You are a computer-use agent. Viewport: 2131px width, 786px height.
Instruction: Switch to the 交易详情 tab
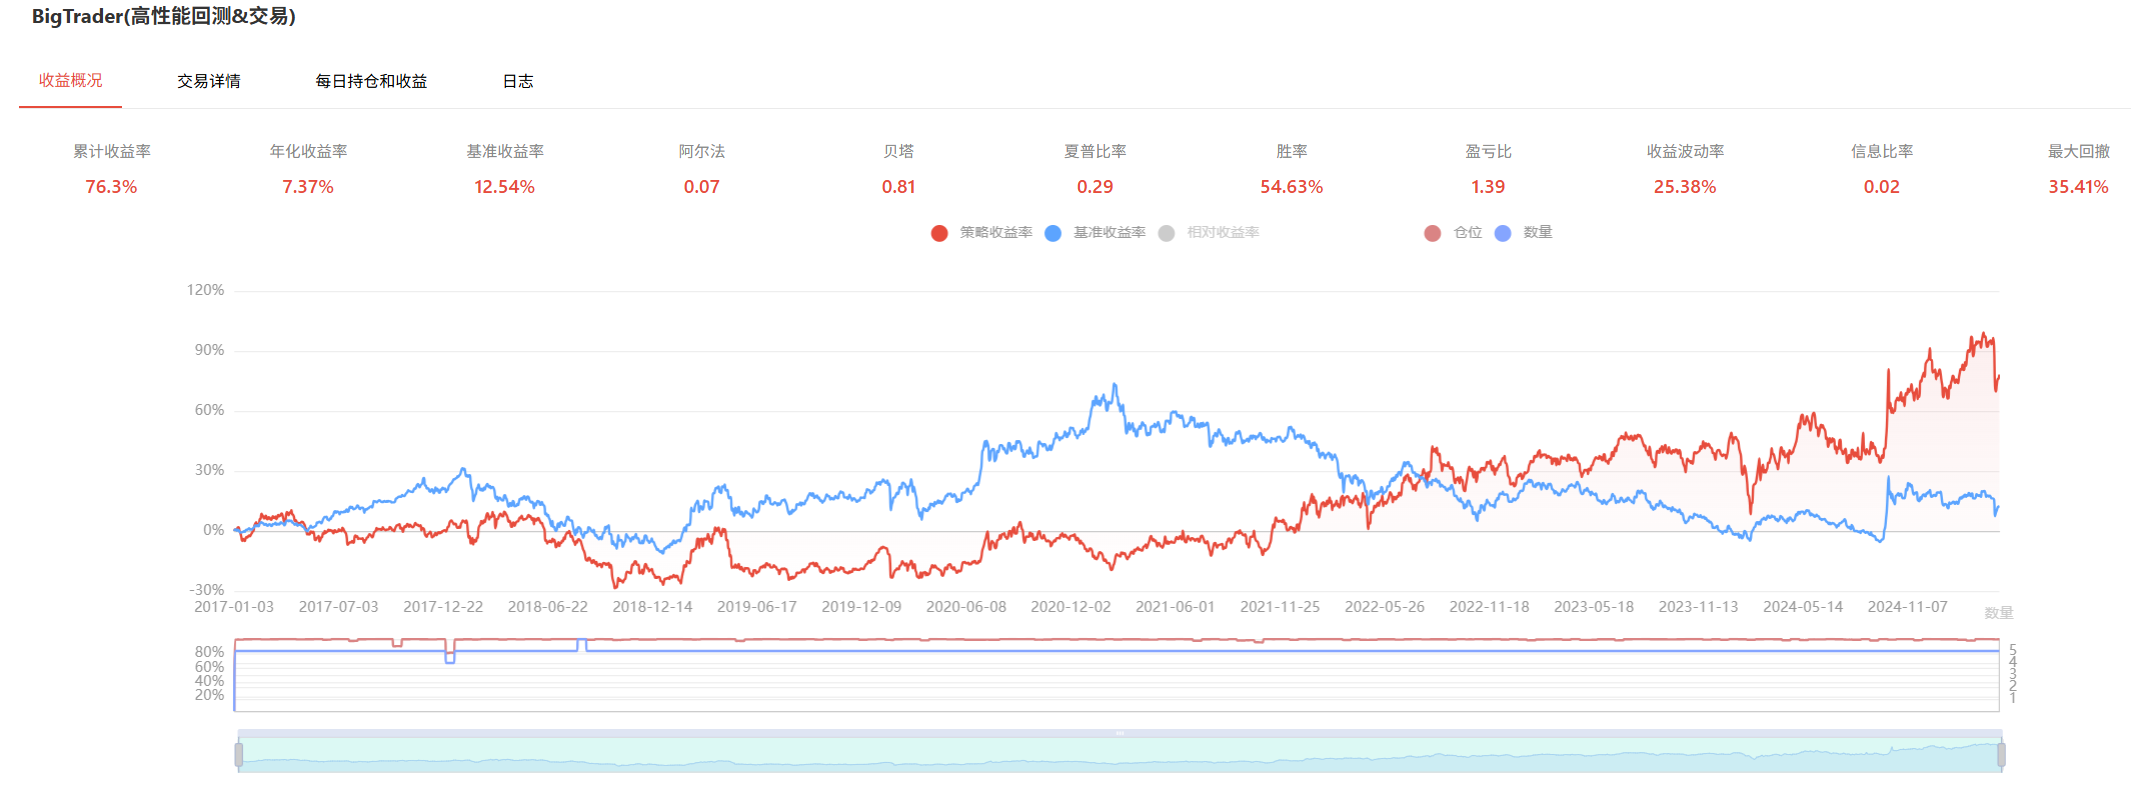[208, 81]
